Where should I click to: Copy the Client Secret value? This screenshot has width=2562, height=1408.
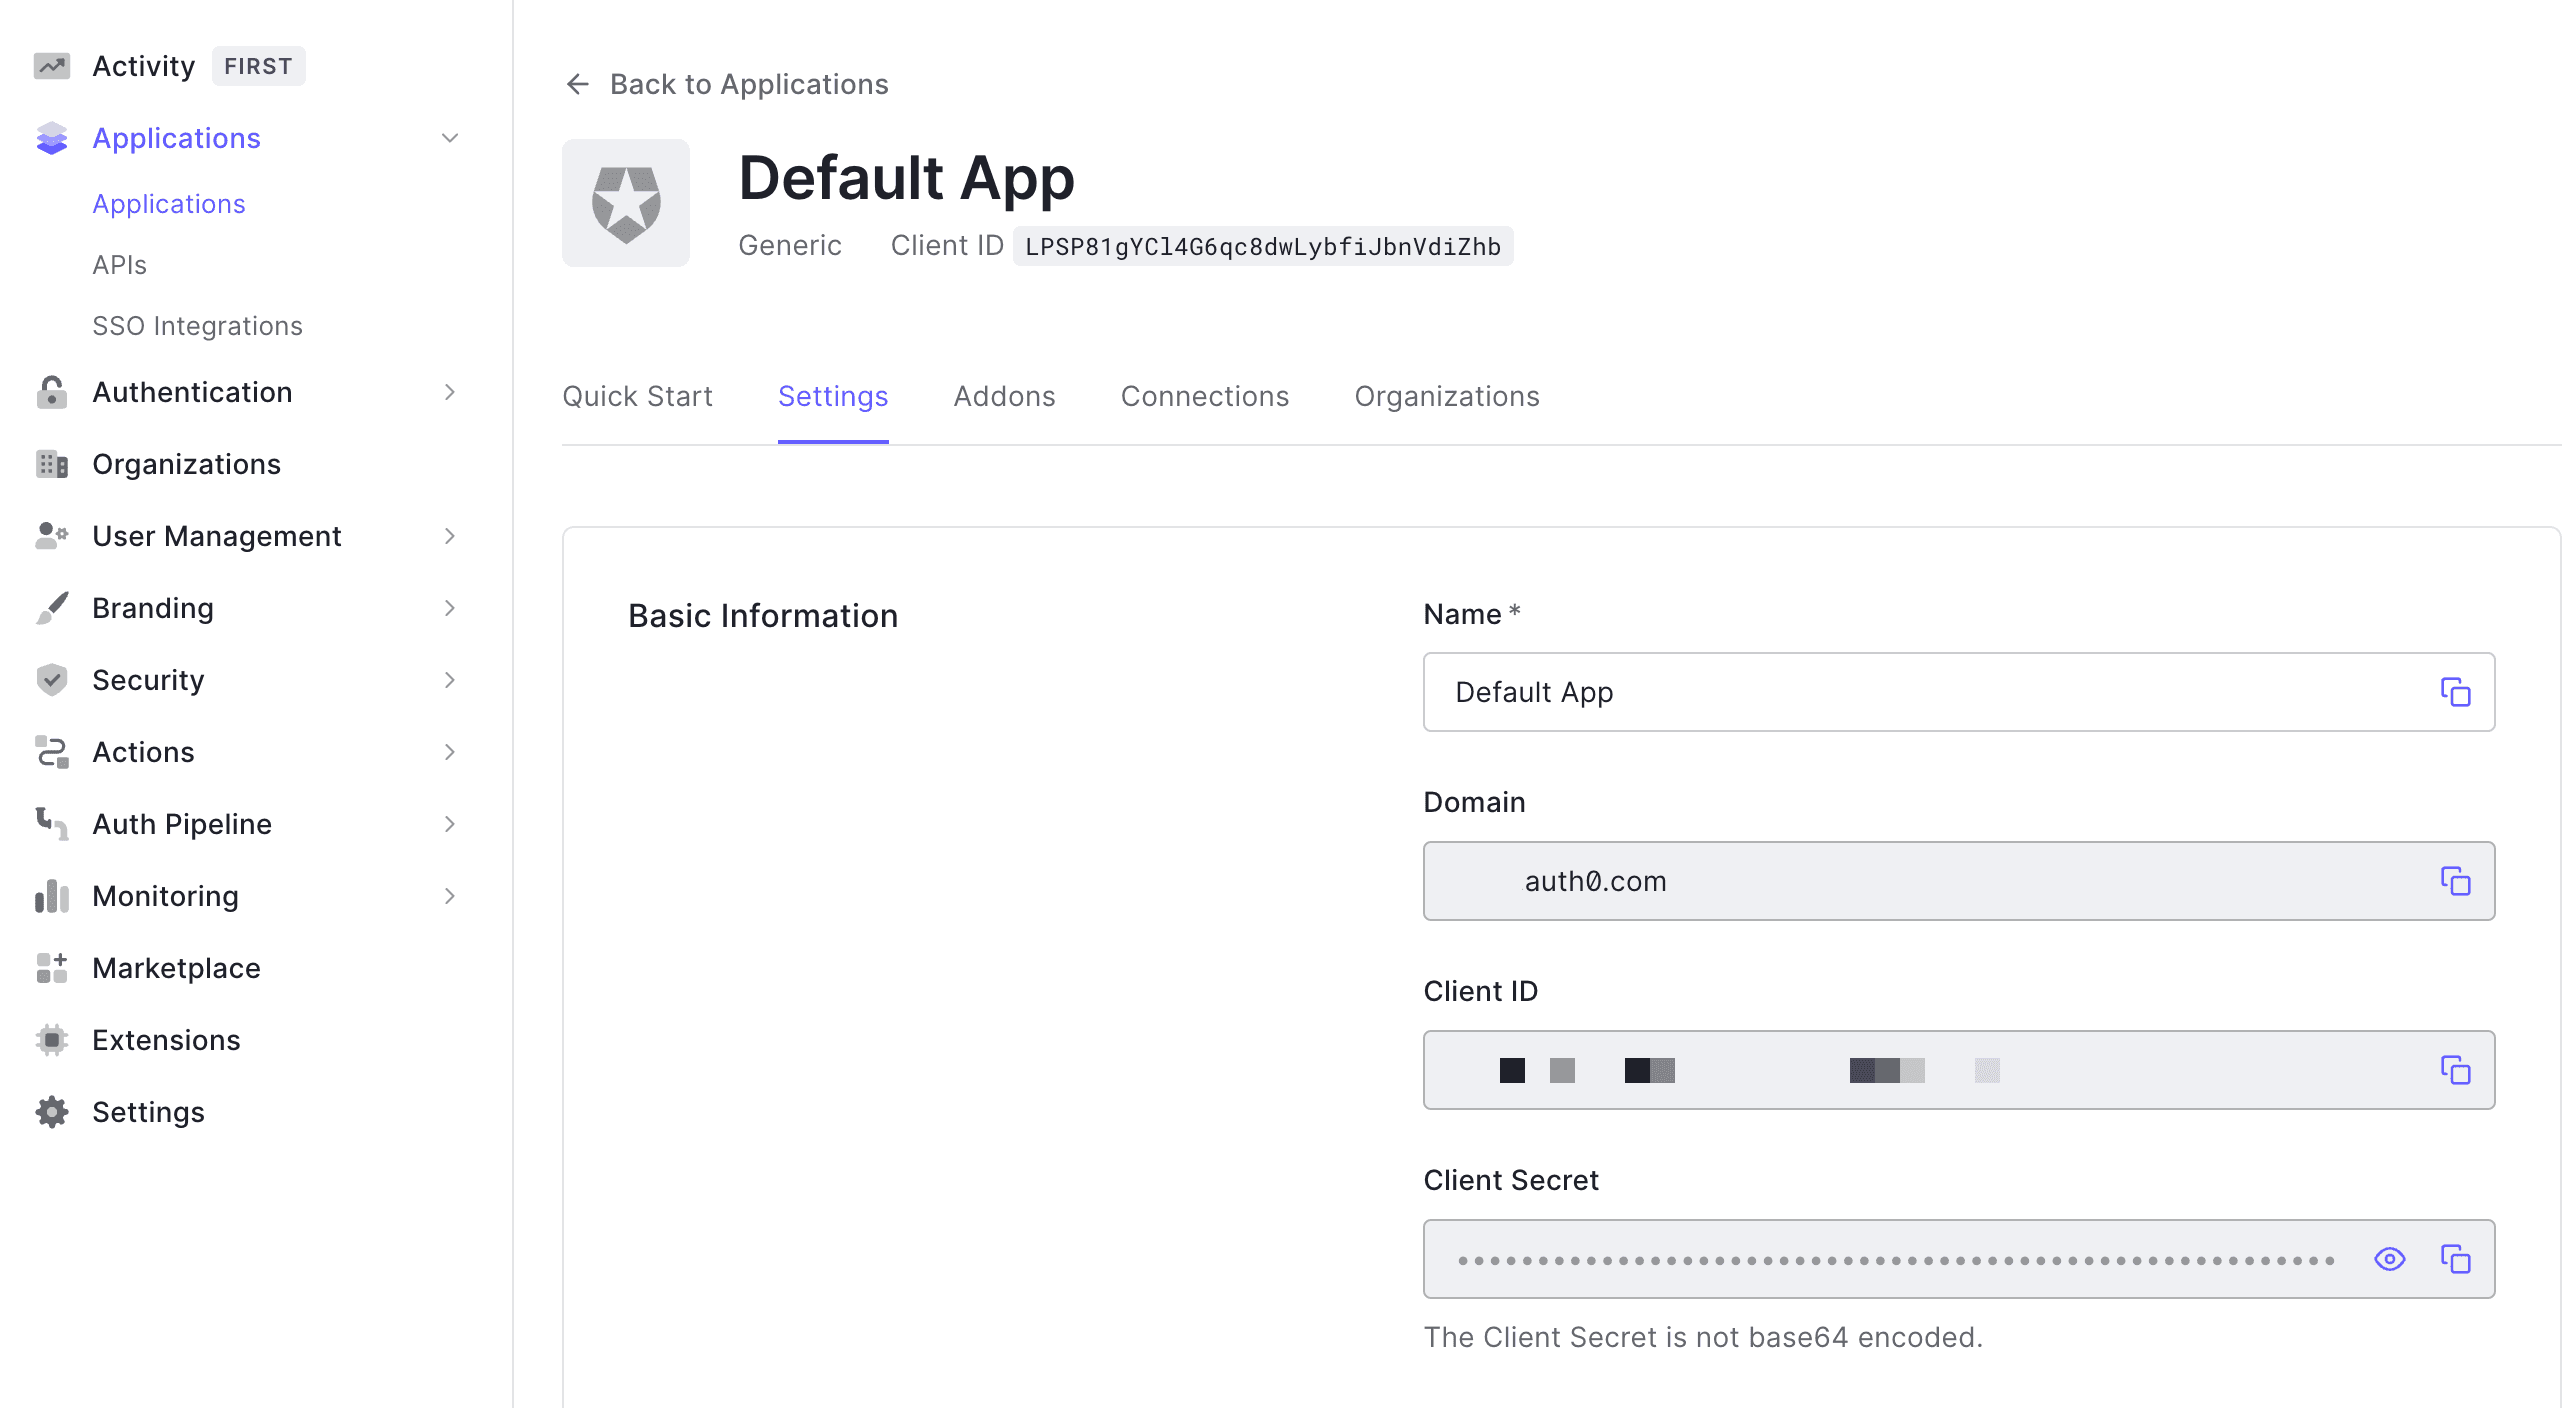[2458, 1259]
